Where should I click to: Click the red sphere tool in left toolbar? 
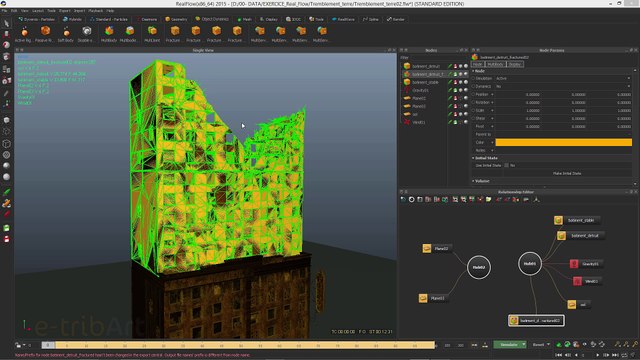[x=6, y=45]
